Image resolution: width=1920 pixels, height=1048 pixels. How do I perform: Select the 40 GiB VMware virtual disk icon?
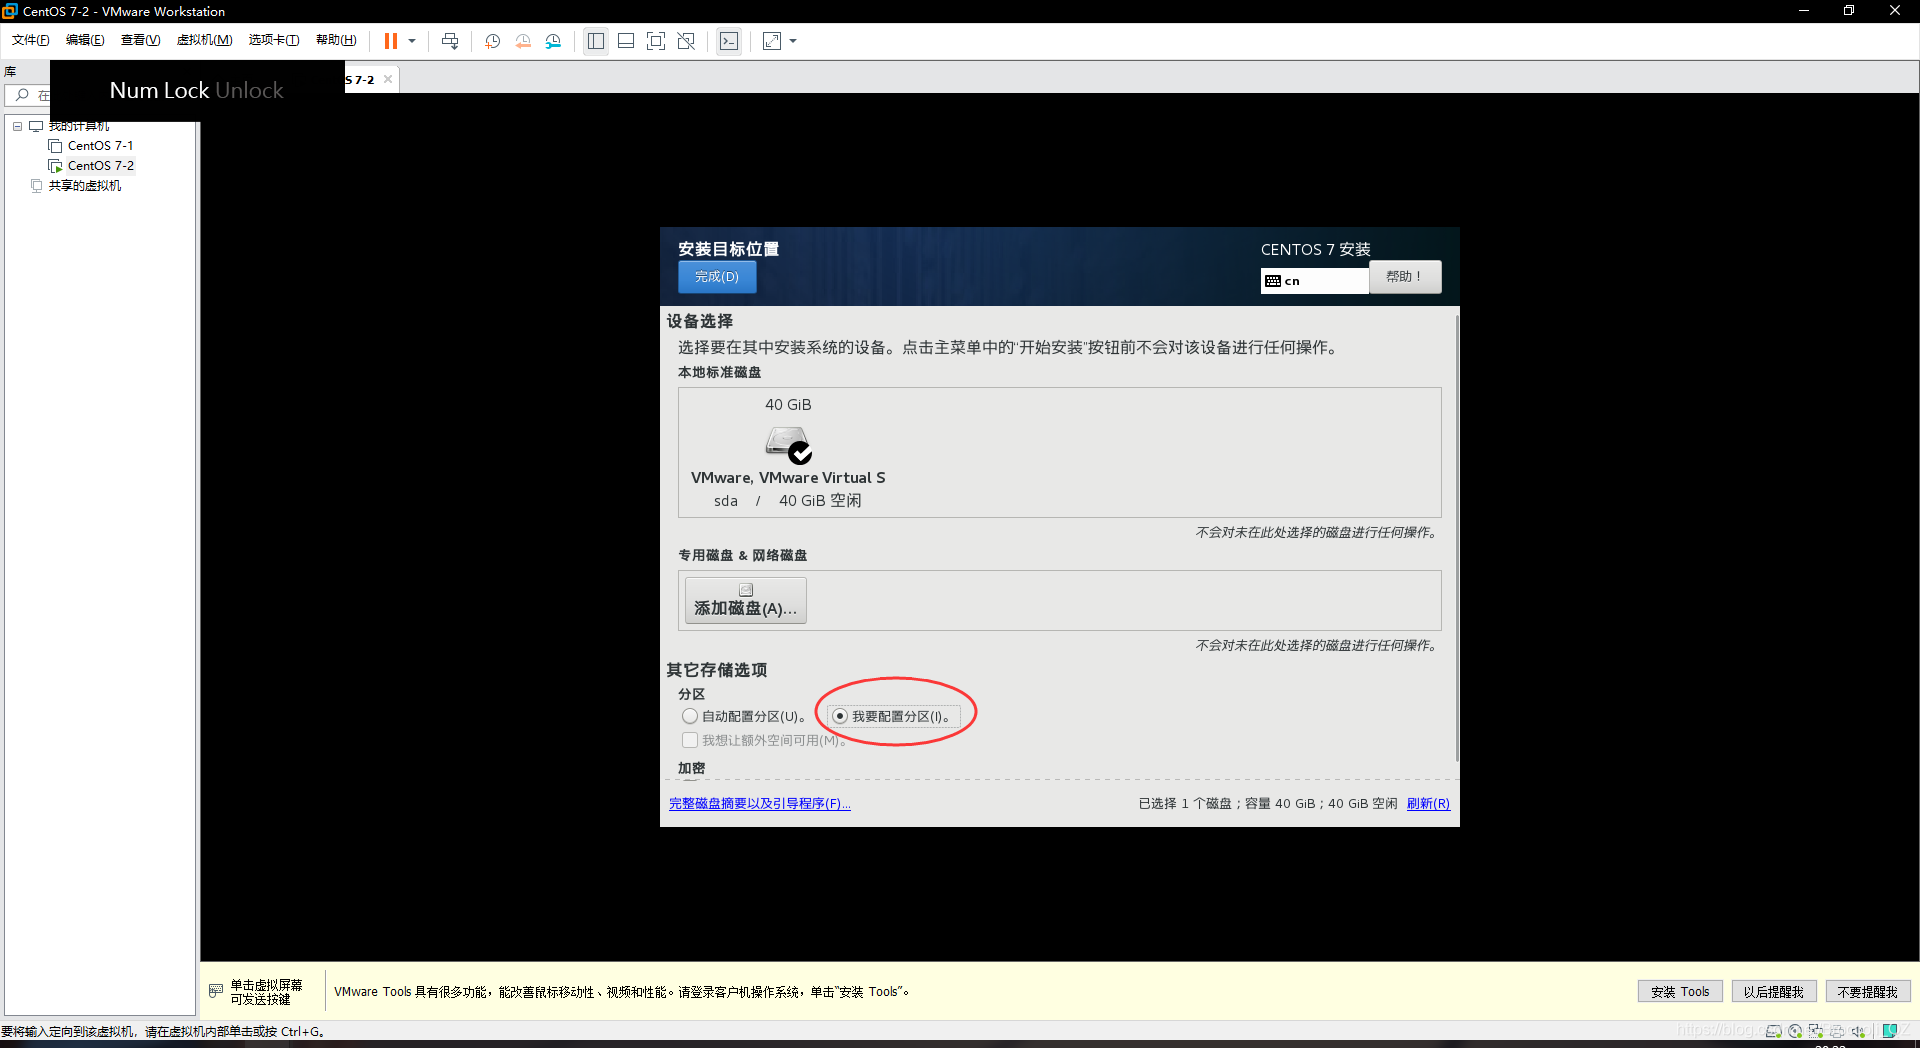point(788,444)
